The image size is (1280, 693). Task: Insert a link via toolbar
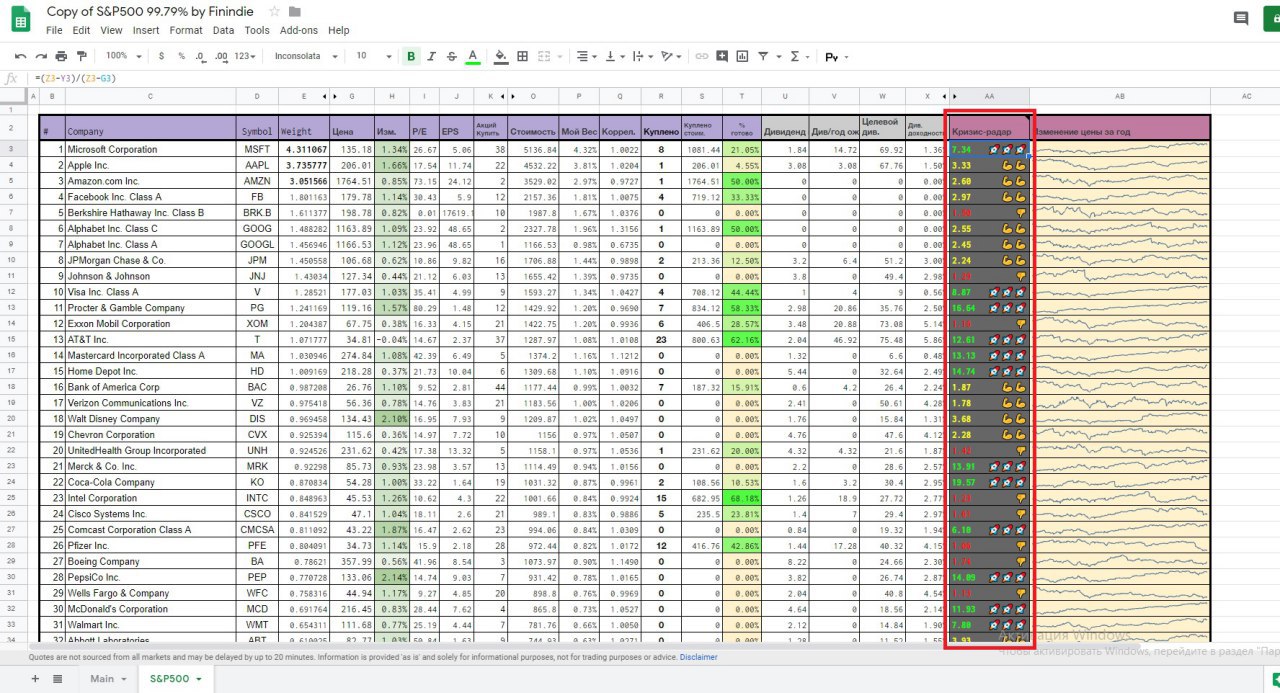tap(701, 56)
